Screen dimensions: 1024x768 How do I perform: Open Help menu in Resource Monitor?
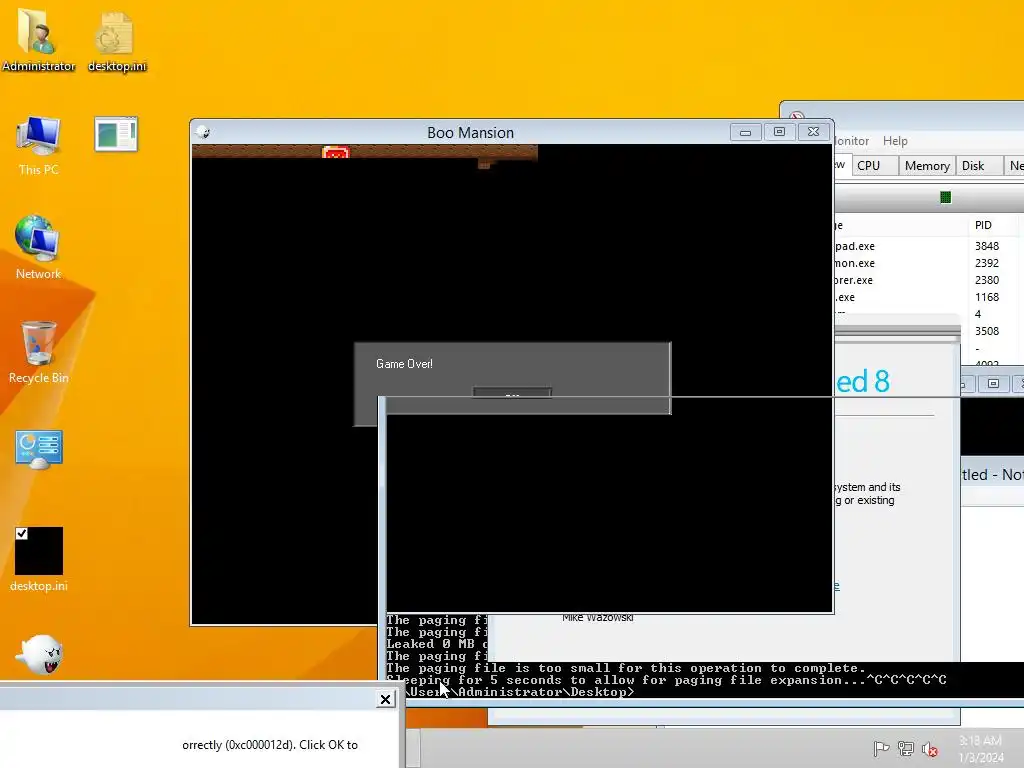tap(895, 140)
